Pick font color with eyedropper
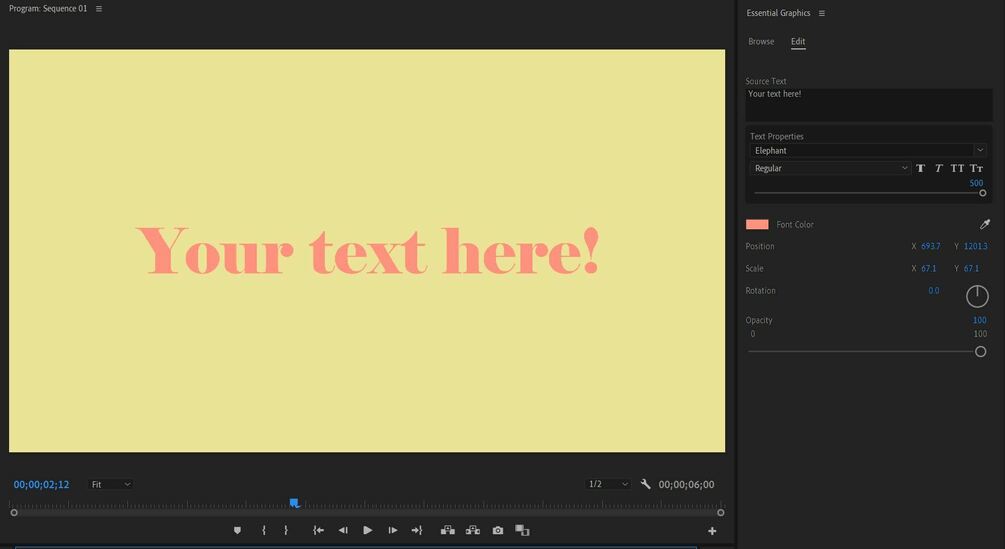 (985, 224)
